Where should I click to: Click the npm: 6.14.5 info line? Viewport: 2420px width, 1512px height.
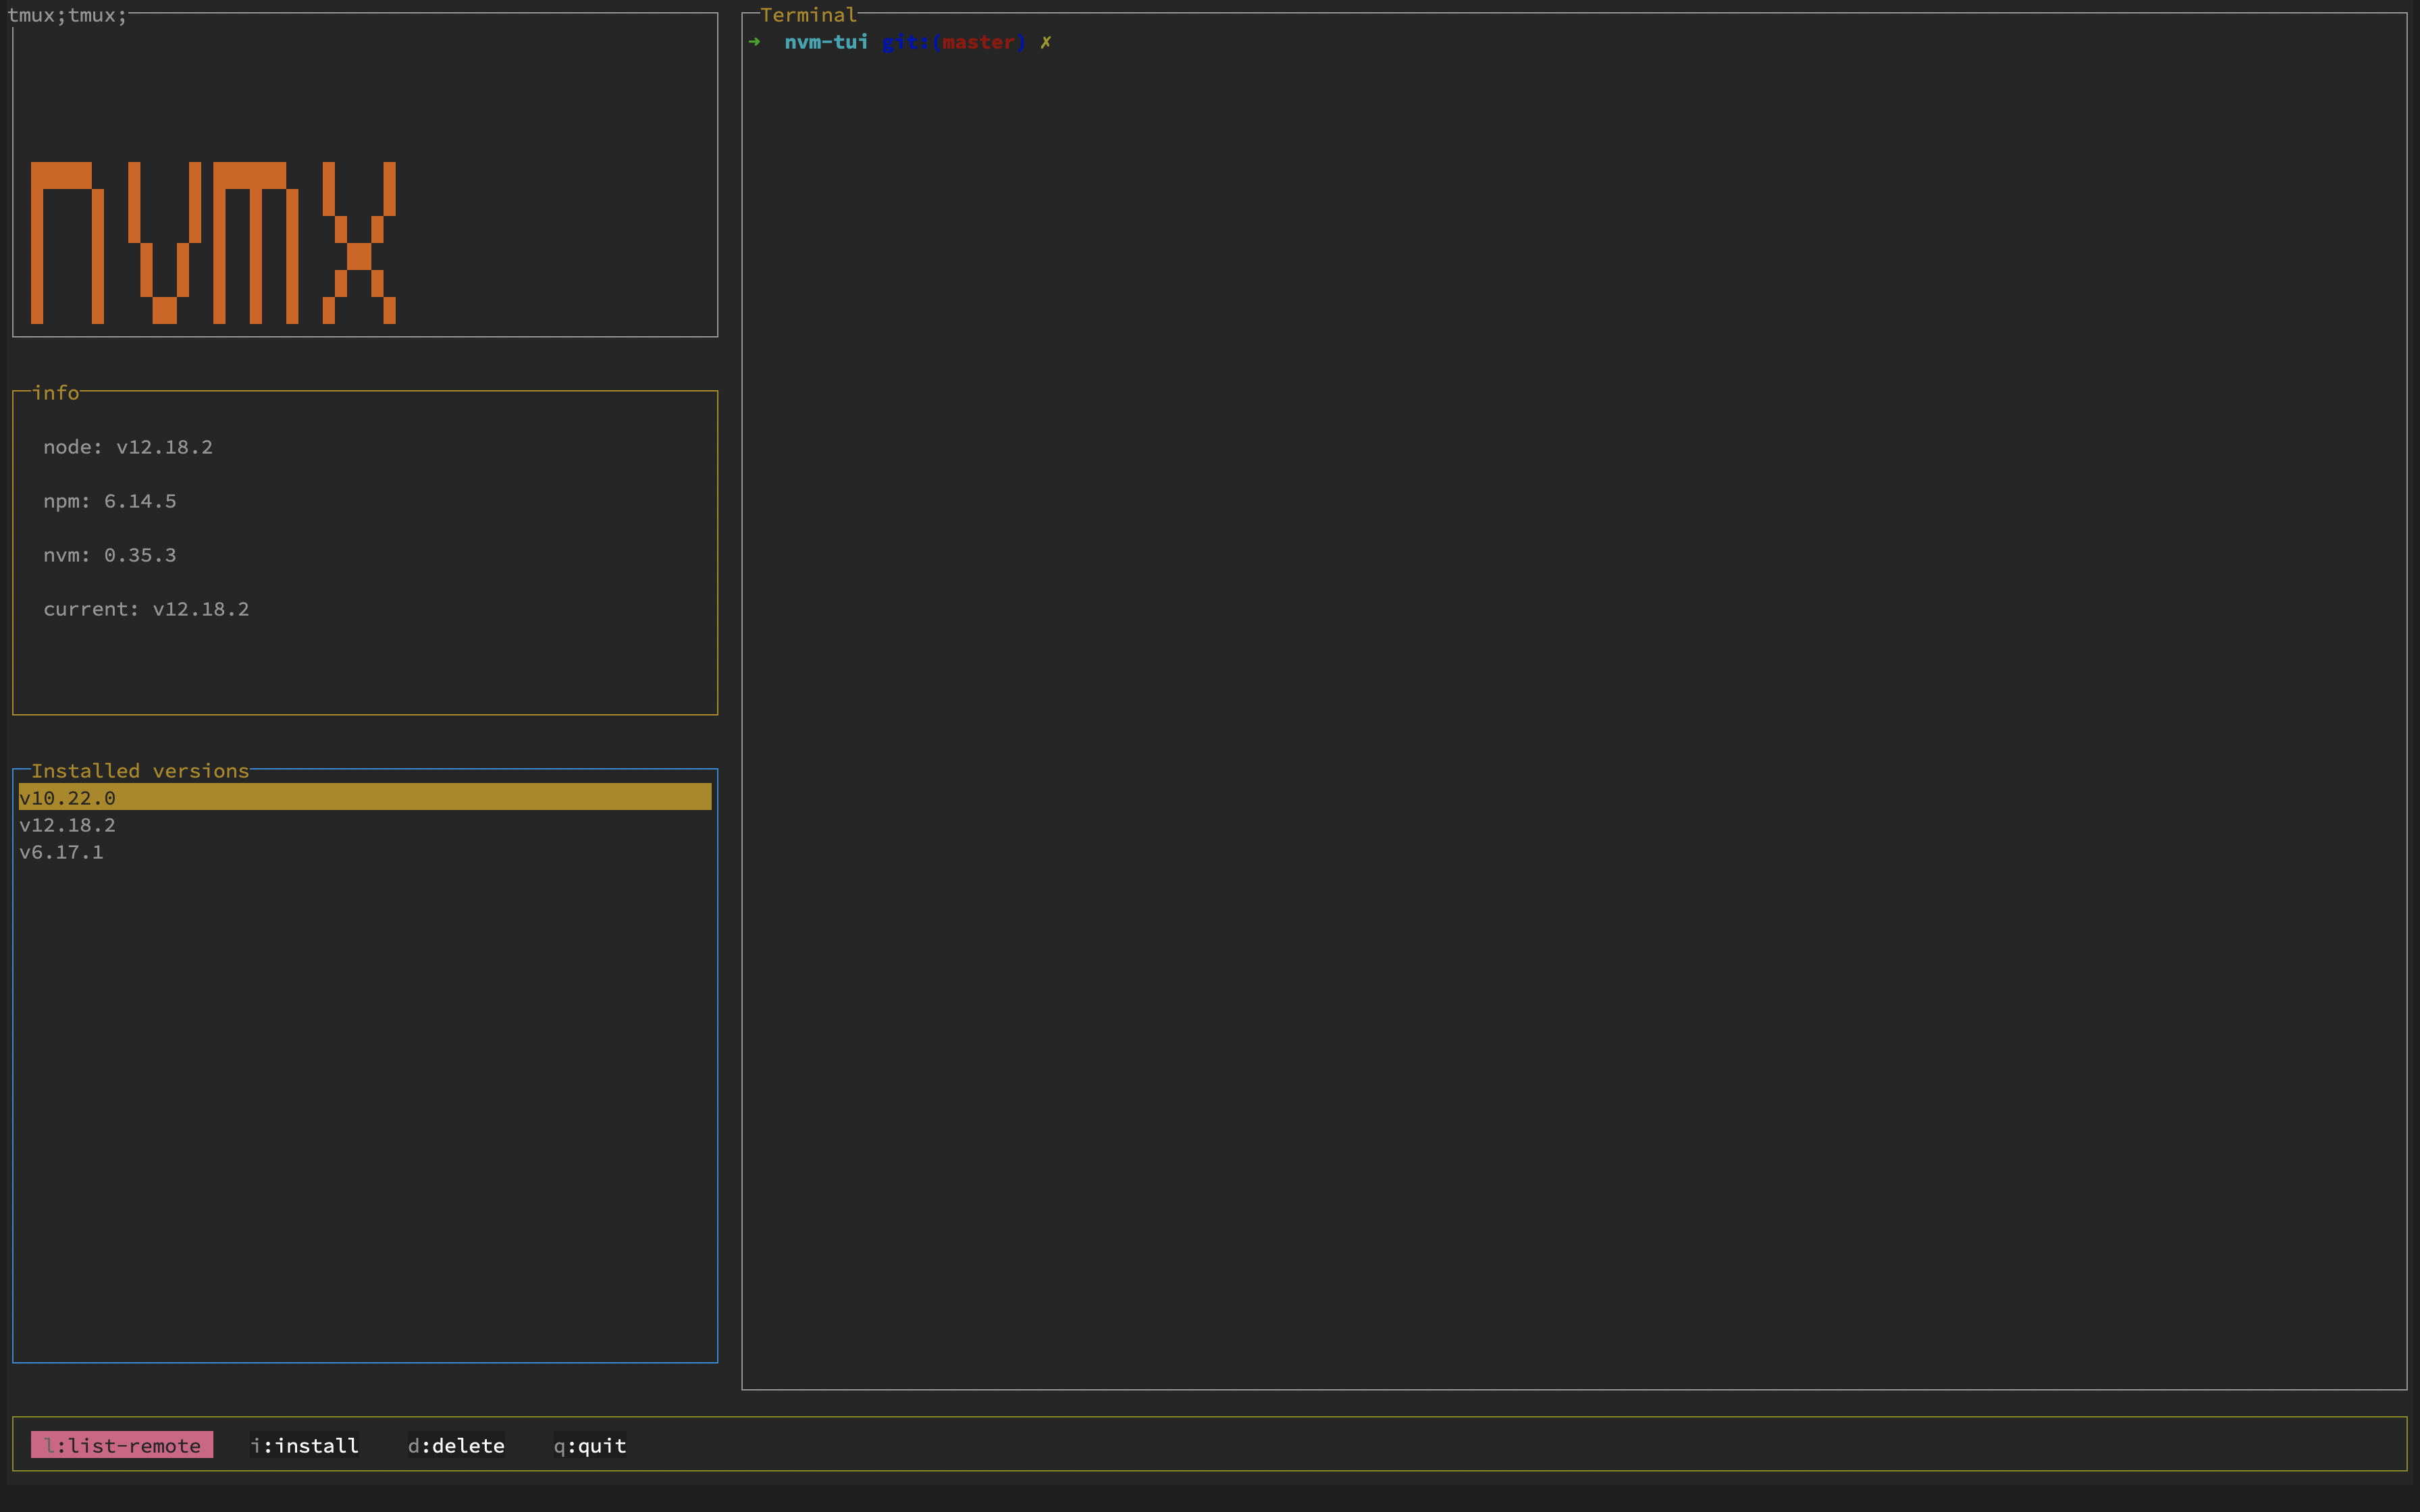[110, 501]
